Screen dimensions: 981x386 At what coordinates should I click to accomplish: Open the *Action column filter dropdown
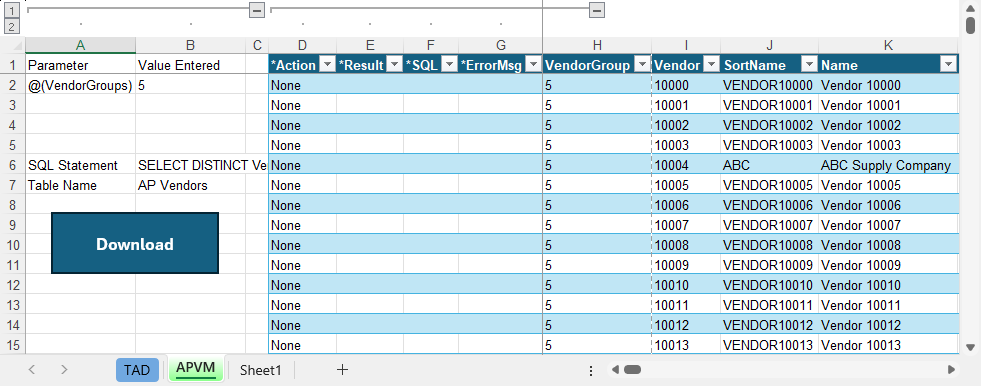tap(328, 64)
